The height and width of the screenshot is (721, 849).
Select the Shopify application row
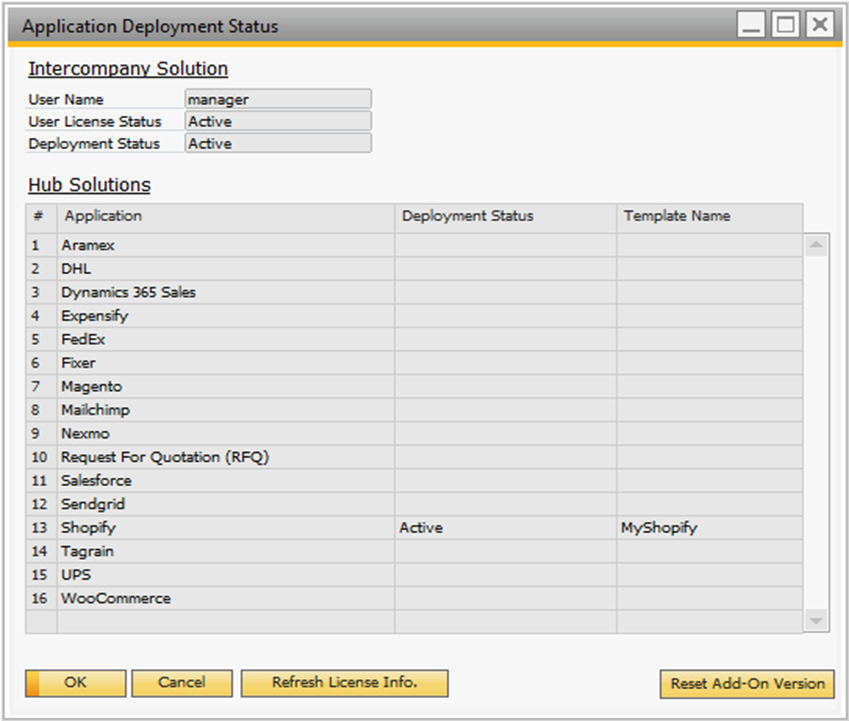[88, 528]
